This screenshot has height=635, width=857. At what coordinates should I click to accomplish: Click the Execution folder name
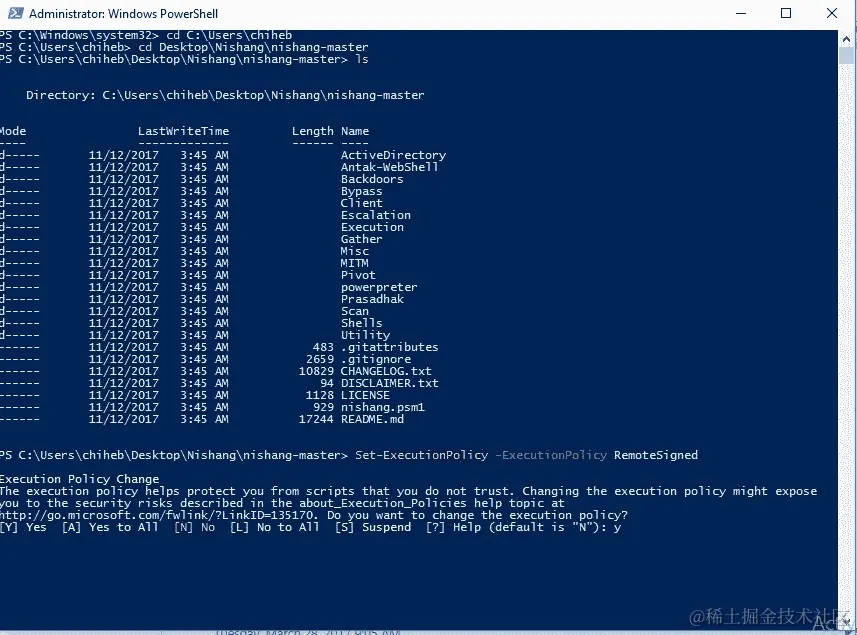[372, 227]
